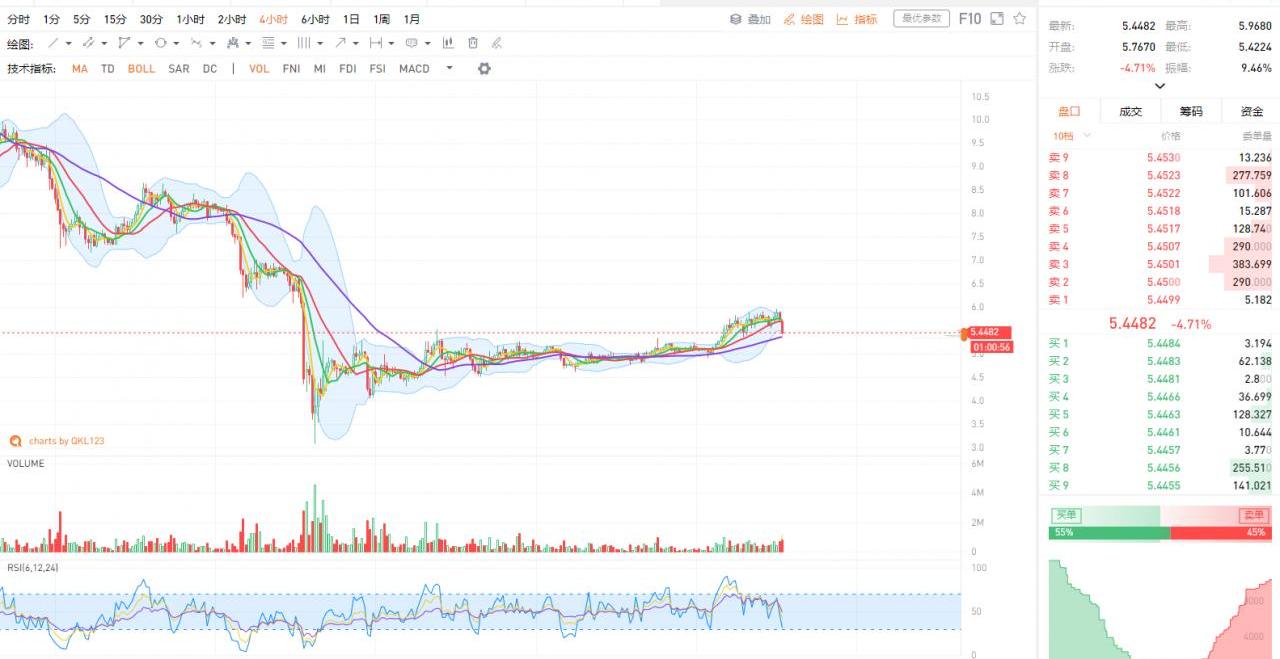Screen dimensions: 1280x659
Task: Open indicator settings gear icon
Action: [x=485, y=69]
